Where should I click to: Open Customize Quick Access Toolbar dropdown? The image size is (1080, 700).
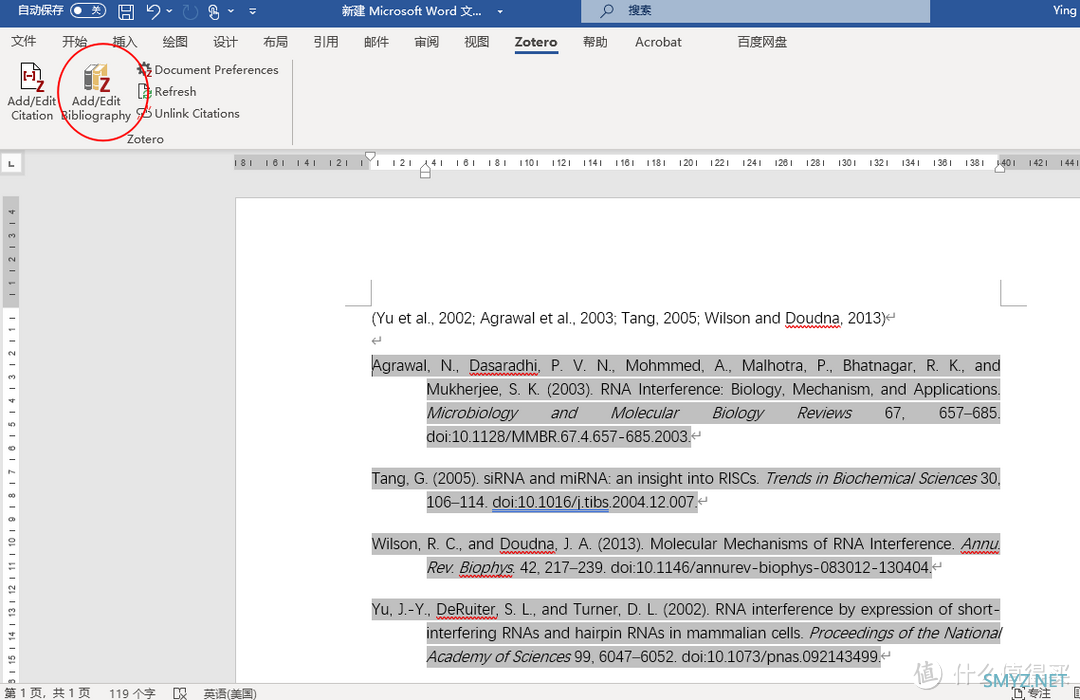tap(253, 11)
